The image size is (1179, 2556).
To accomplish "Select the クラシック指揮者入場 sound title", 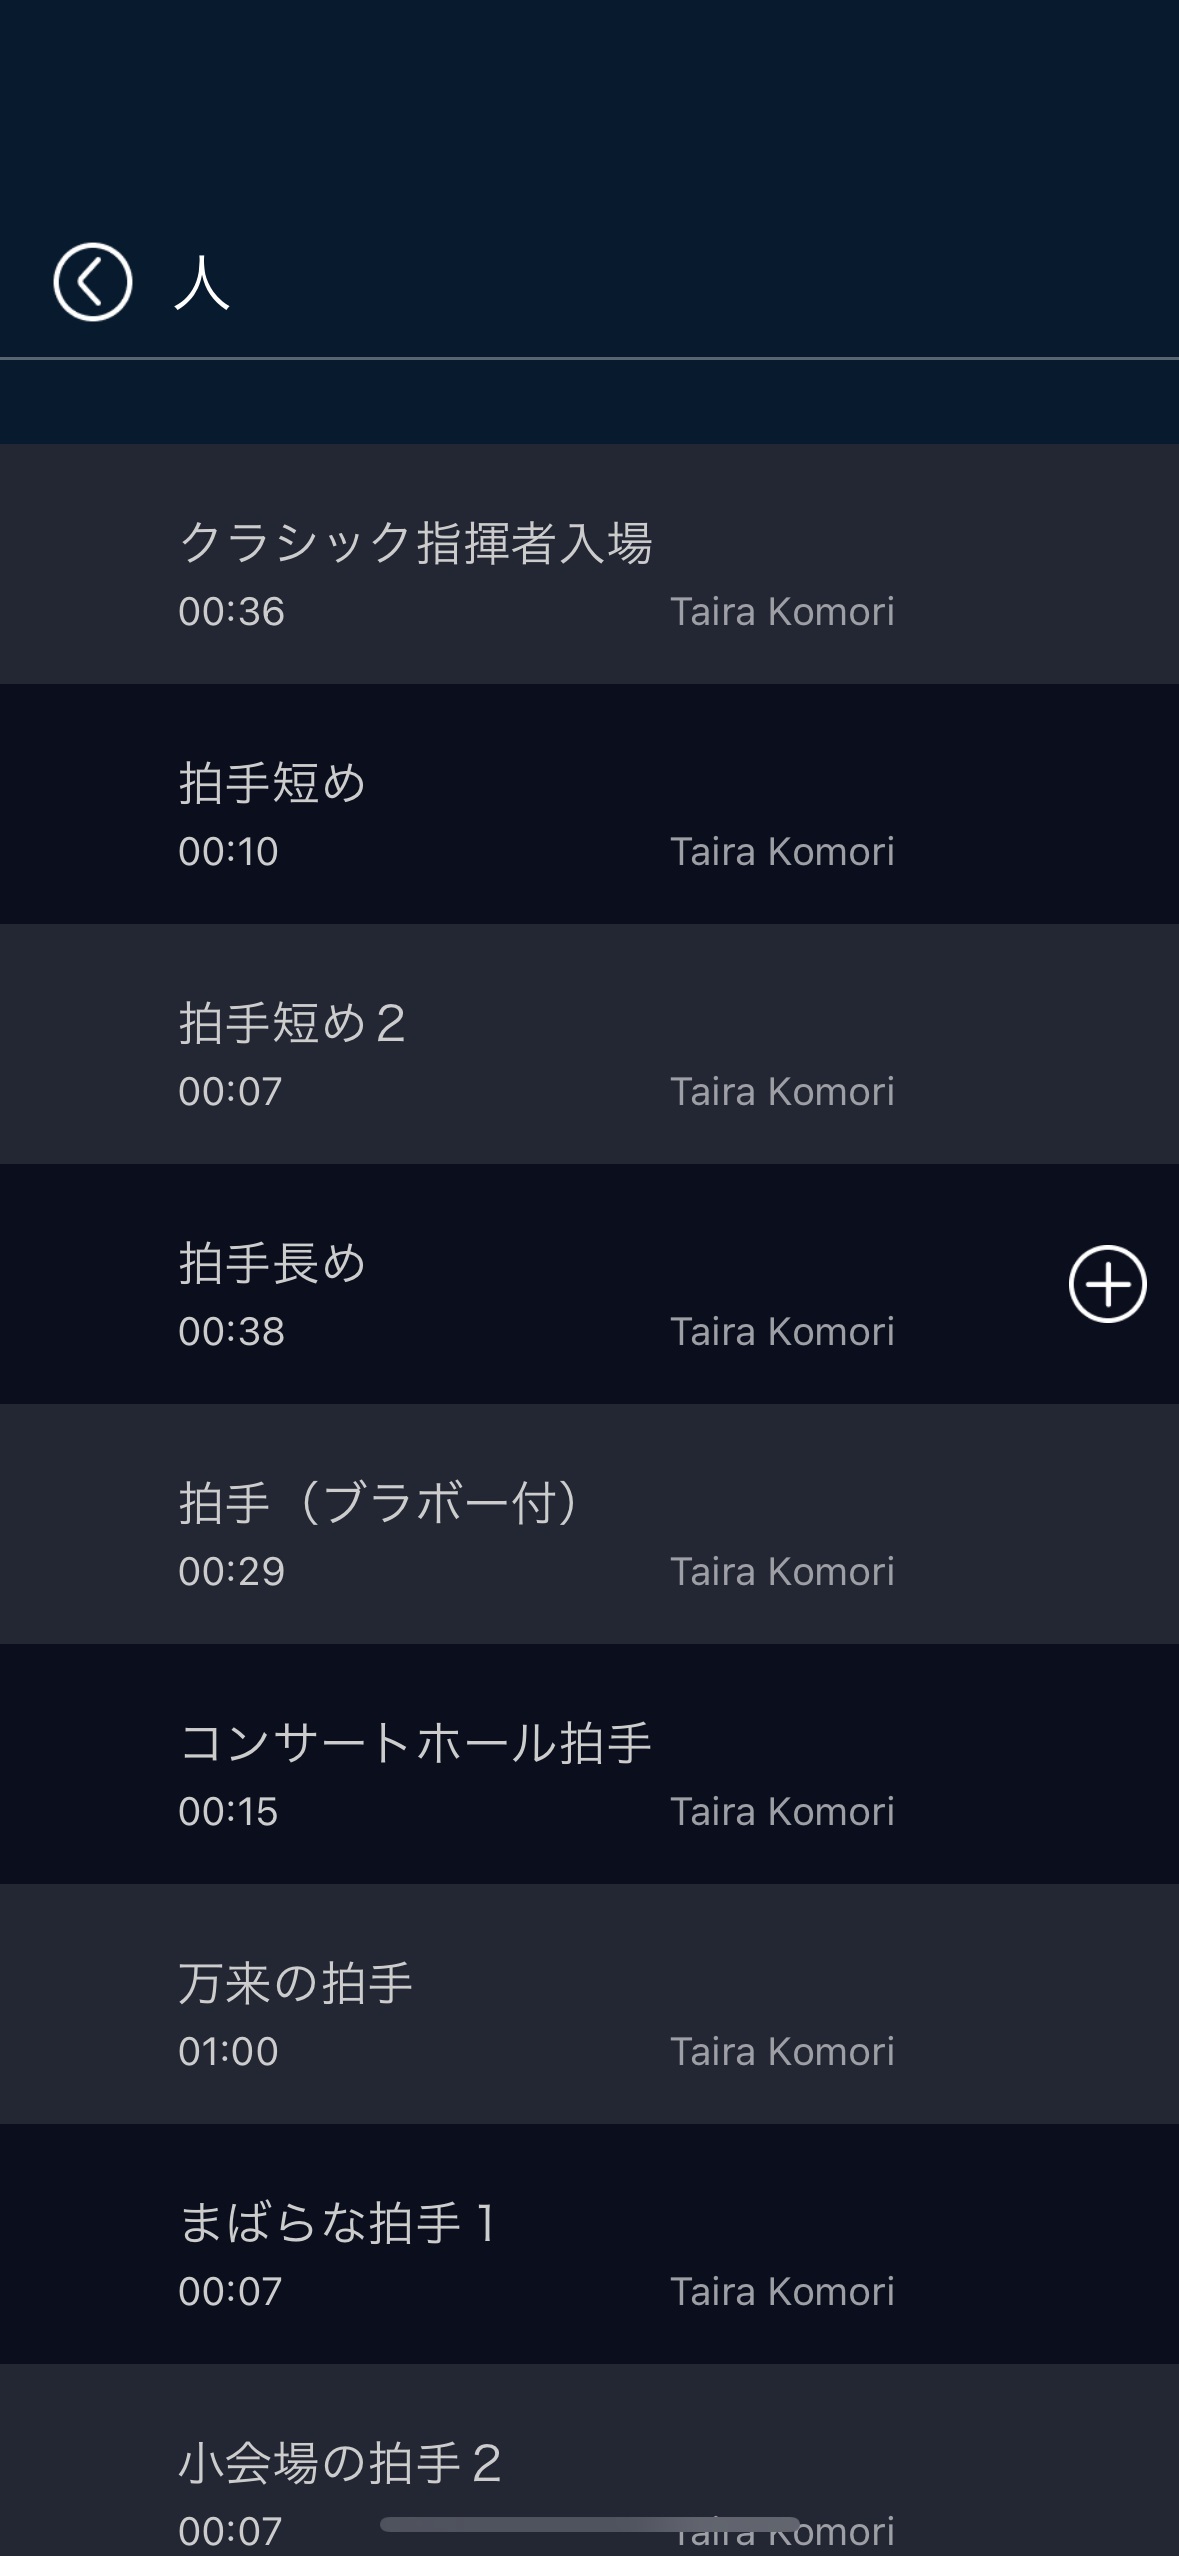I will point(415,543).
